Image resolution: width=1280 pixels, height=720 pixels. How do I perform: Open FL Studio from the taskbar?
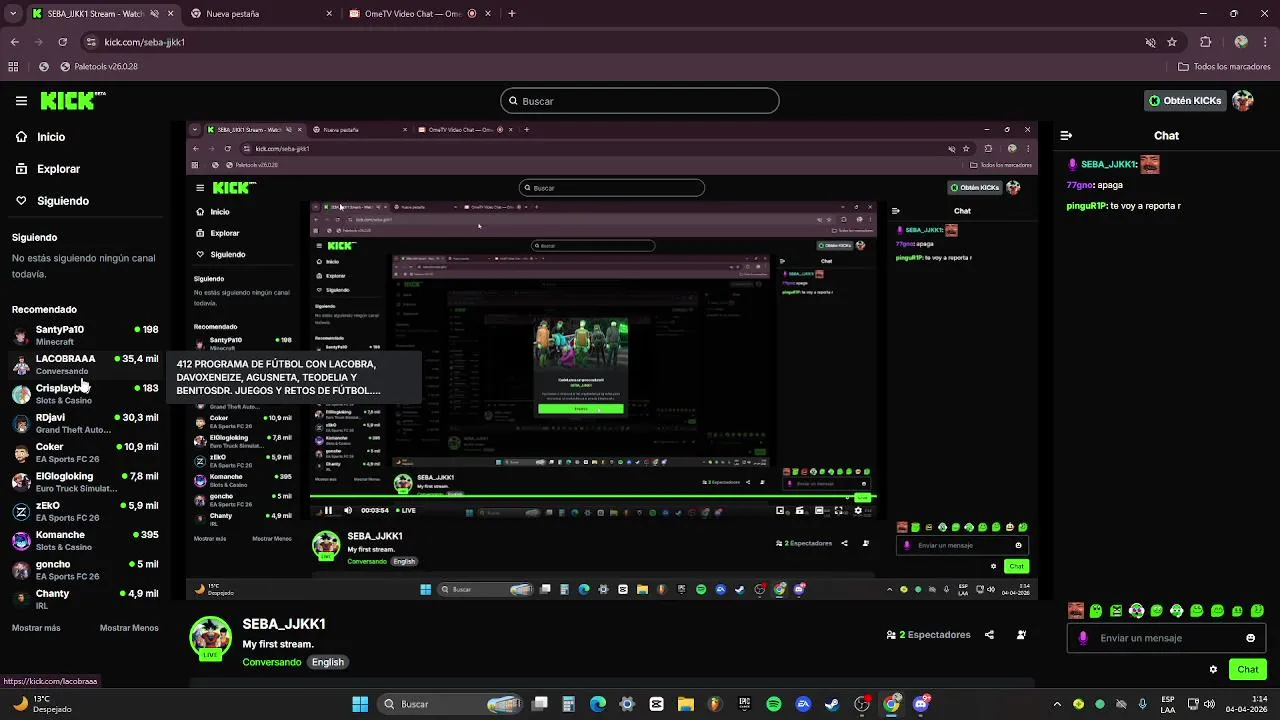point(714,704)
